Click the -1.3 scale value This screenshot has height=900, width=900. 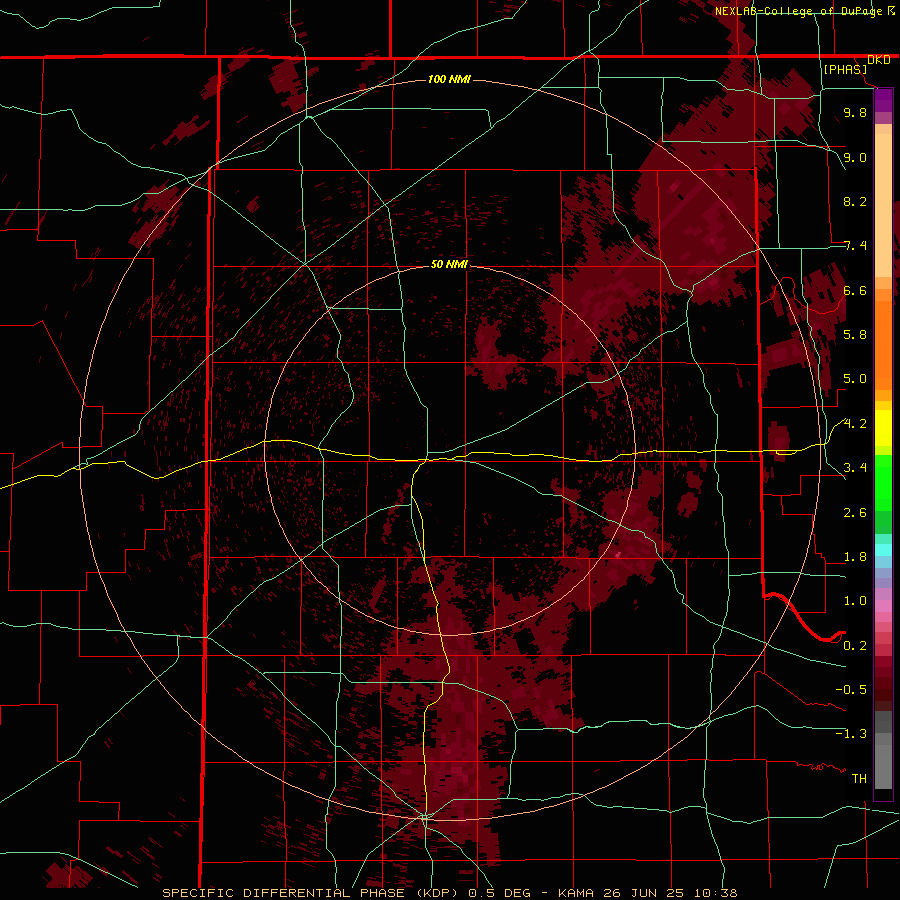pyautogui.click(x=851, y=734)
